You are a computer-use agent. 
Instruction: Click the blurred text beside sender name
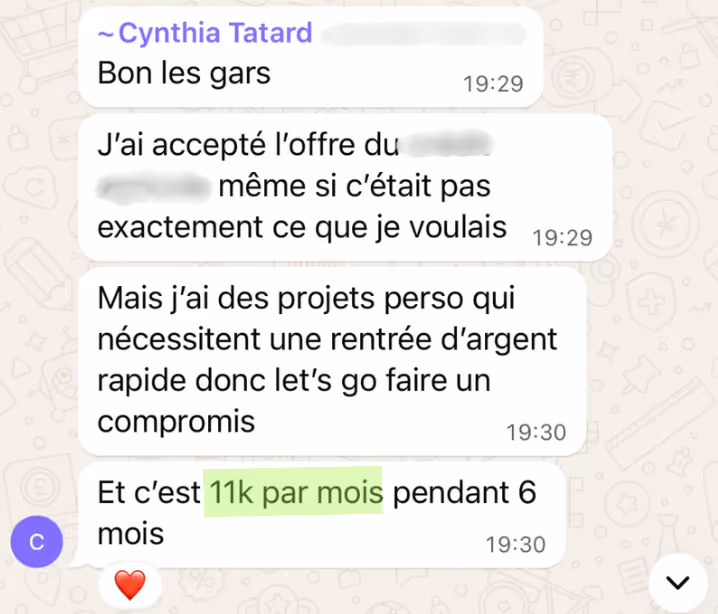tap(423, 34)
